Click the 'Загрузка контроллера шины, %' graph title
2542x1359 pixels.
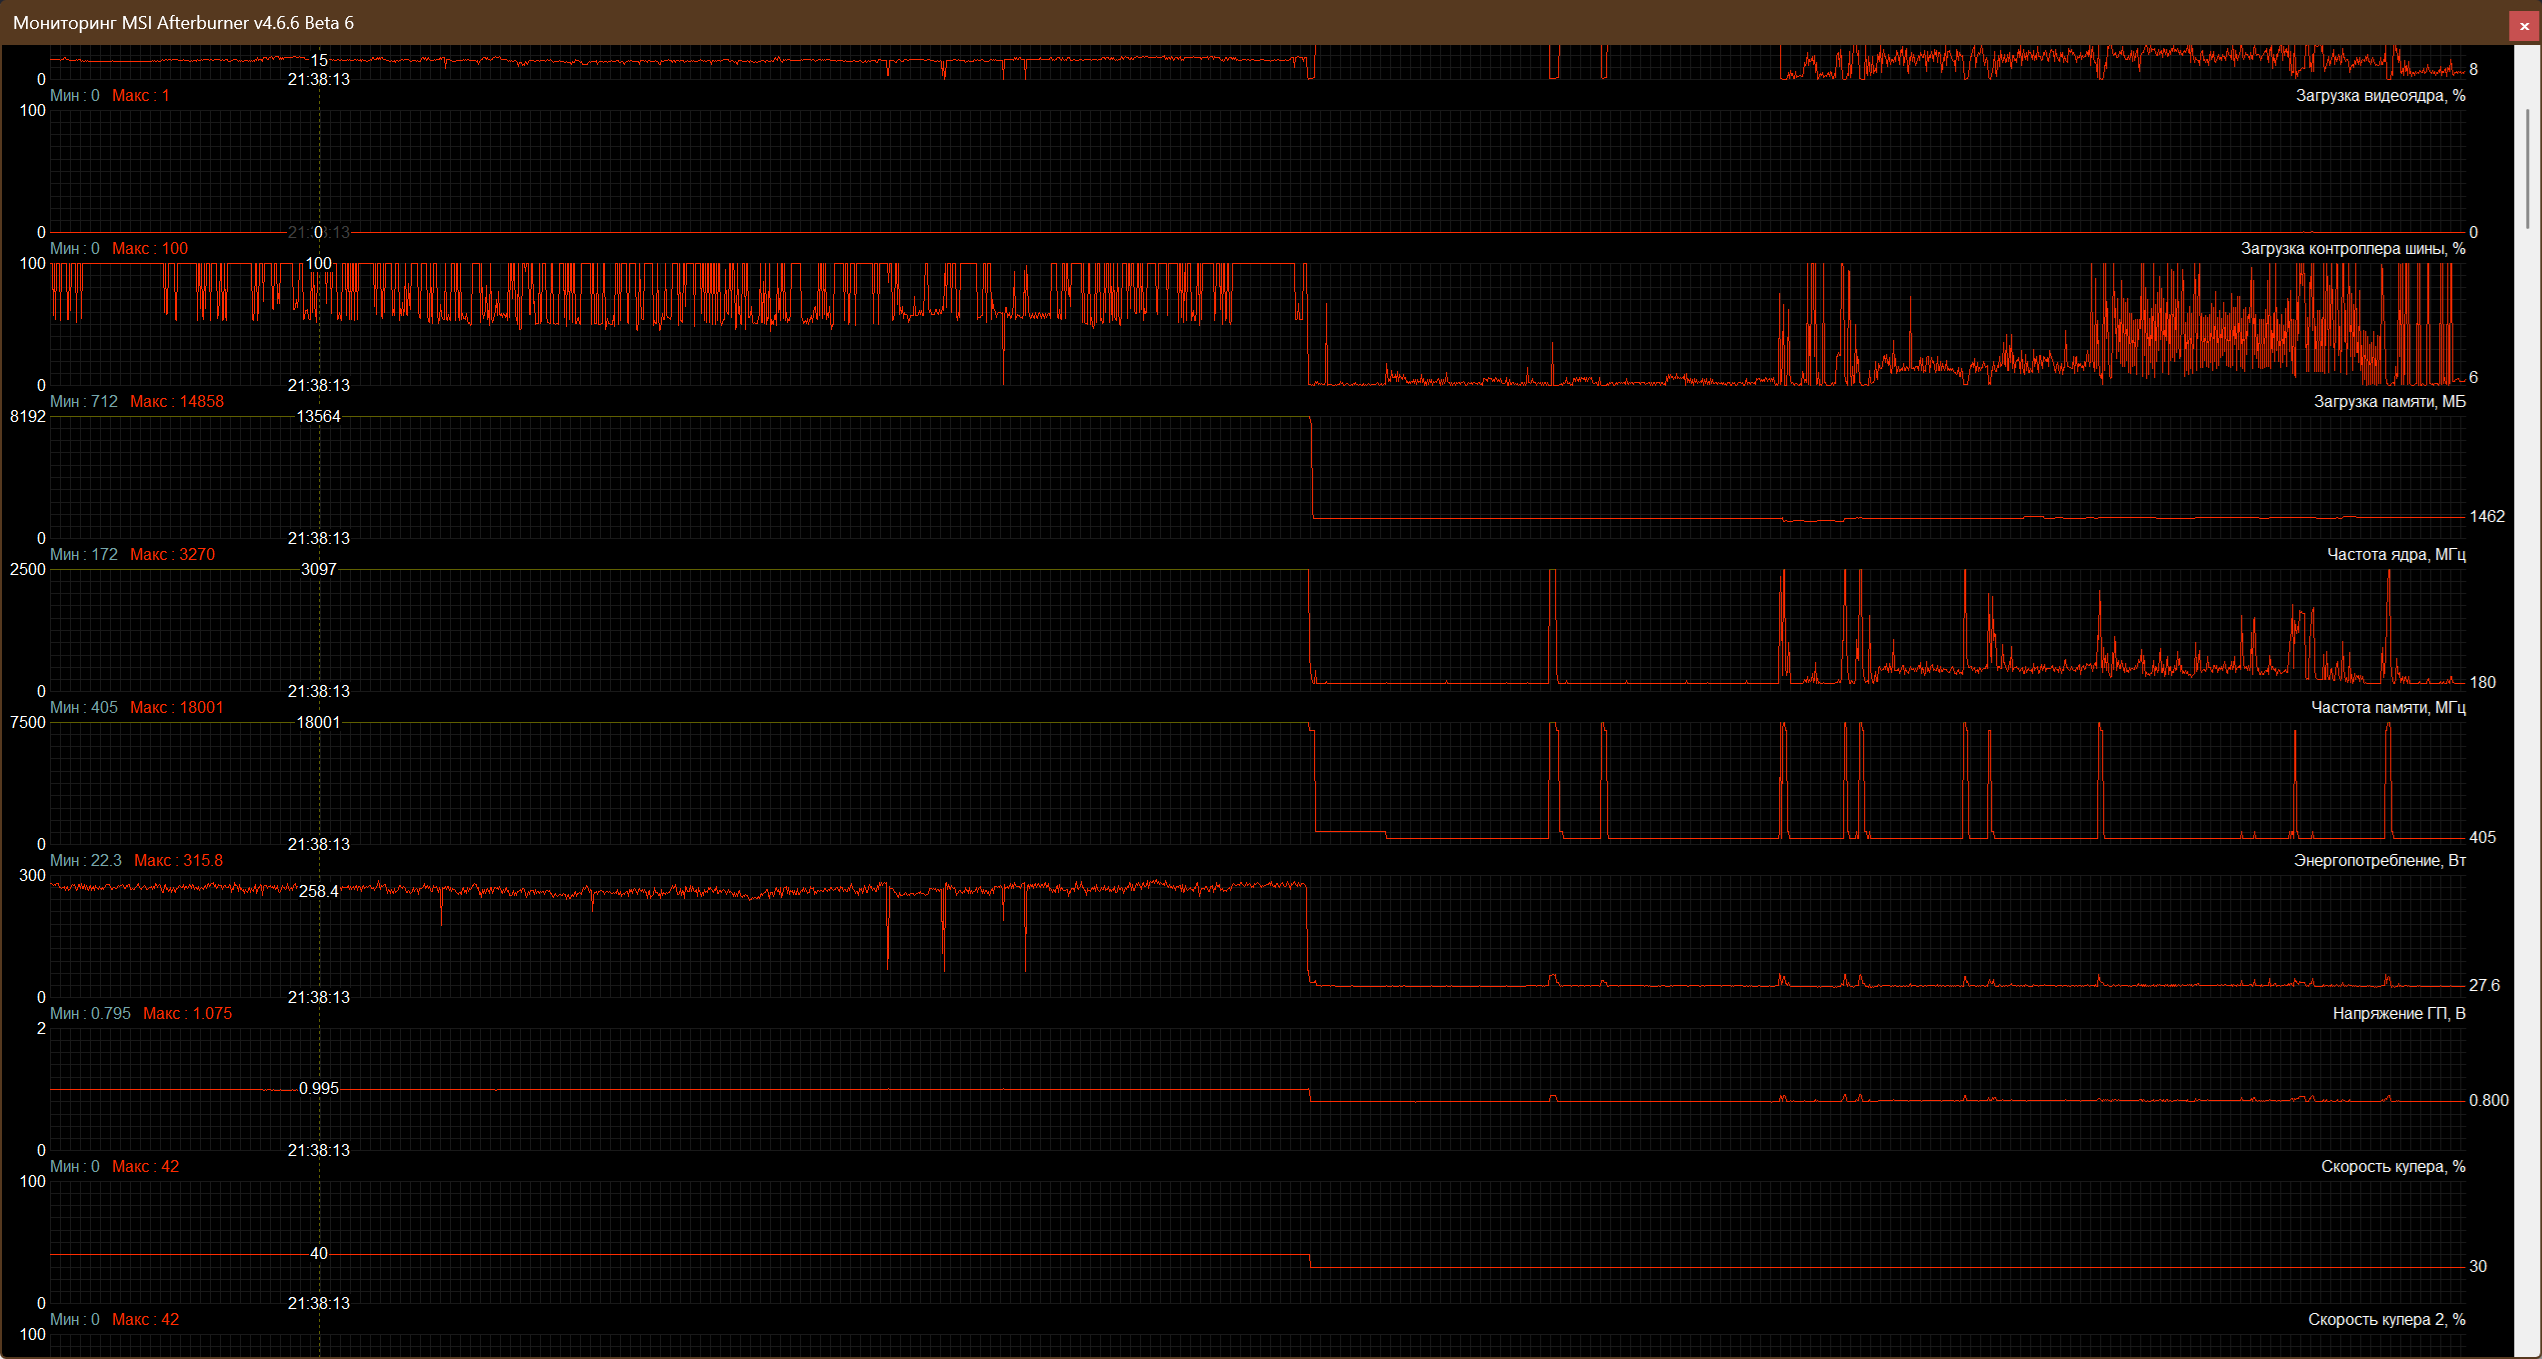pyautogui.click(x=2352, y=249)
